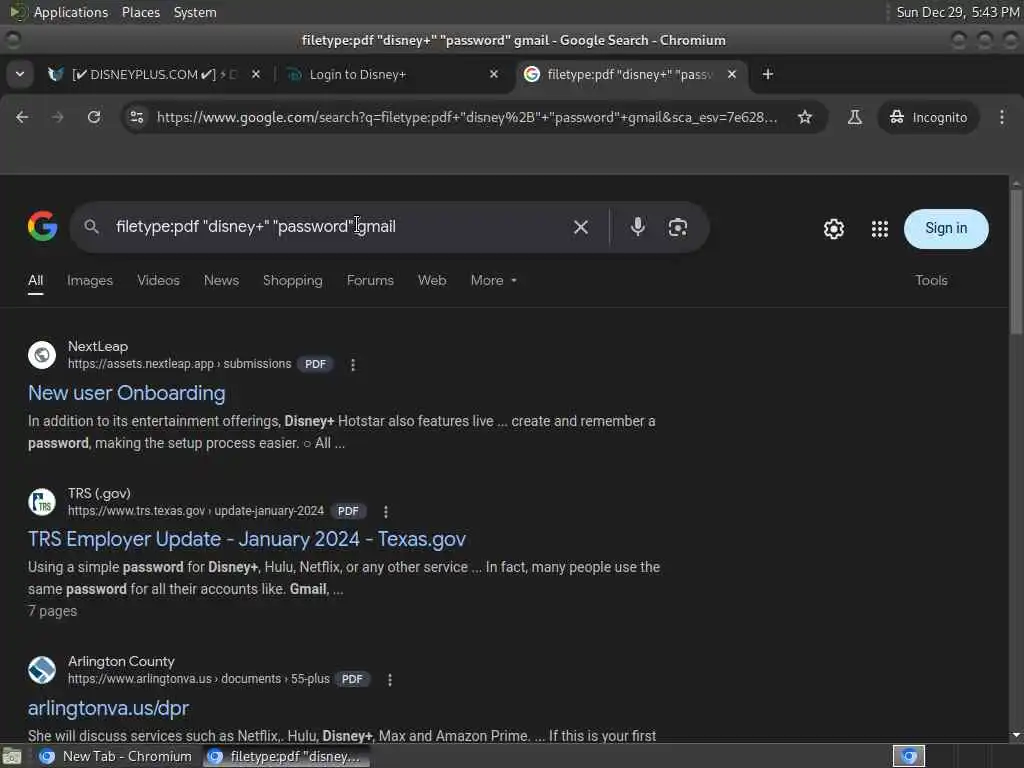Select the filetype:pdf Google search tab
Screen dimensions: 1024x768
tap(630, 74)
